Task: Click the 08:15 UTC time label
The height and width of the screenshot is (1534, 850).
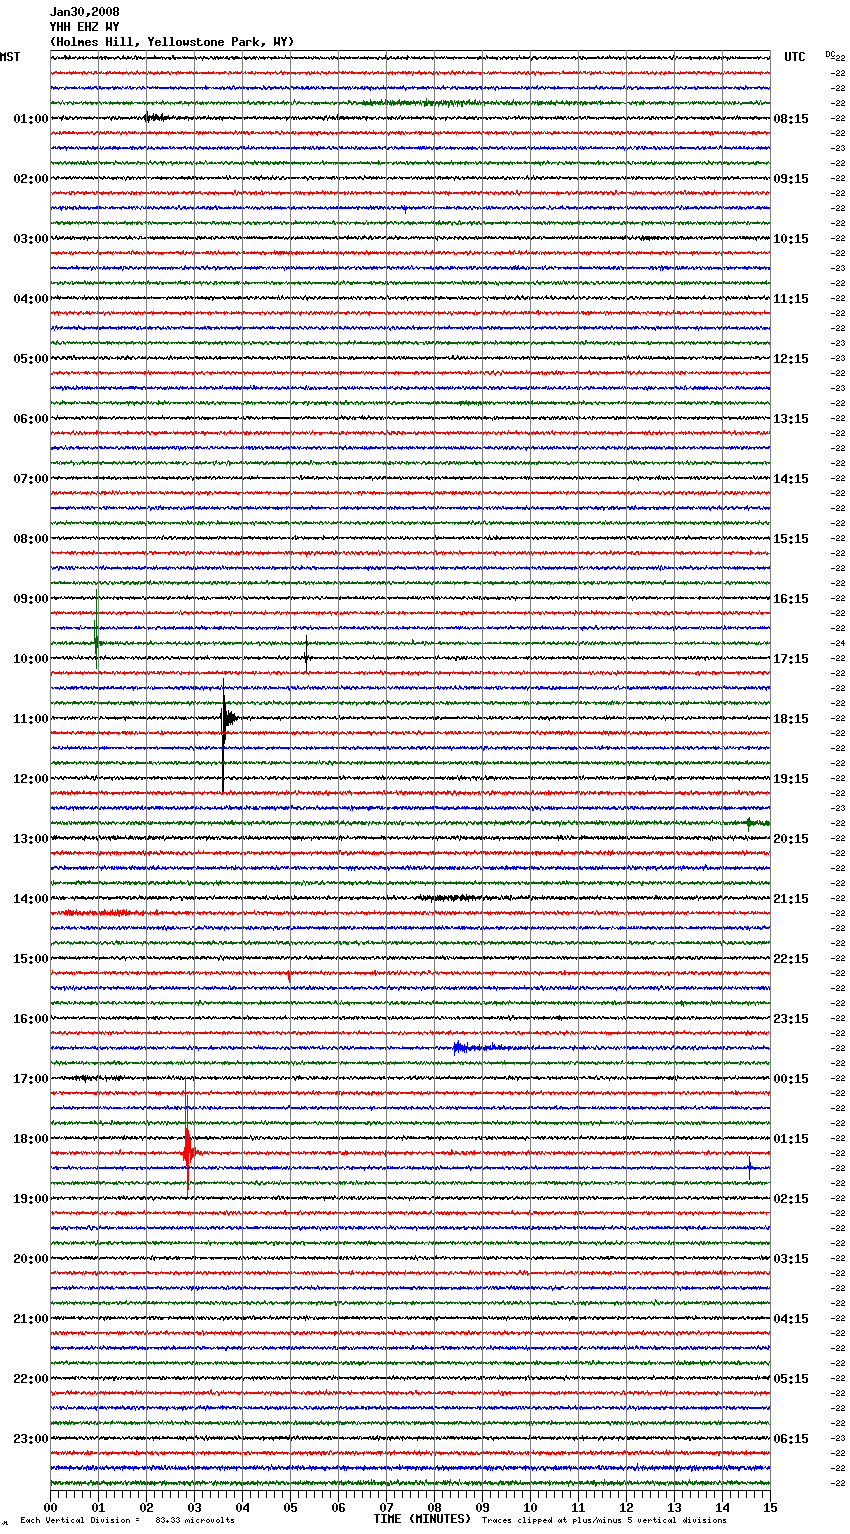Action: pyautogui.click(x=791, y=119)
